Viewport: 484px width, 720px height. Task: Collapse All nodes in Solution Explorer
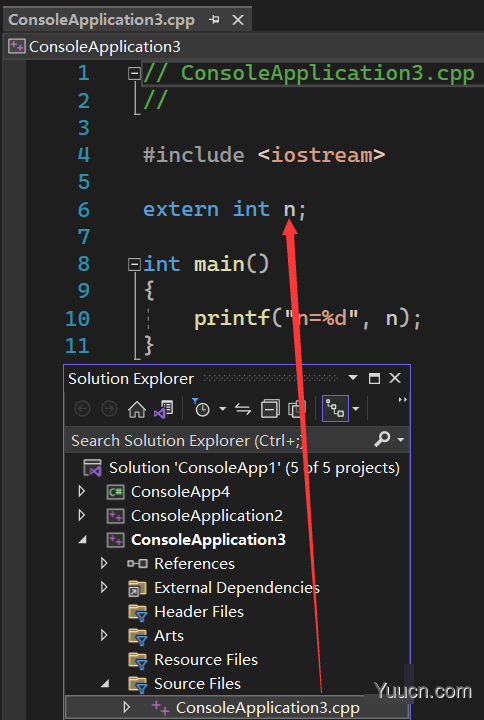[x=270, y=409]
